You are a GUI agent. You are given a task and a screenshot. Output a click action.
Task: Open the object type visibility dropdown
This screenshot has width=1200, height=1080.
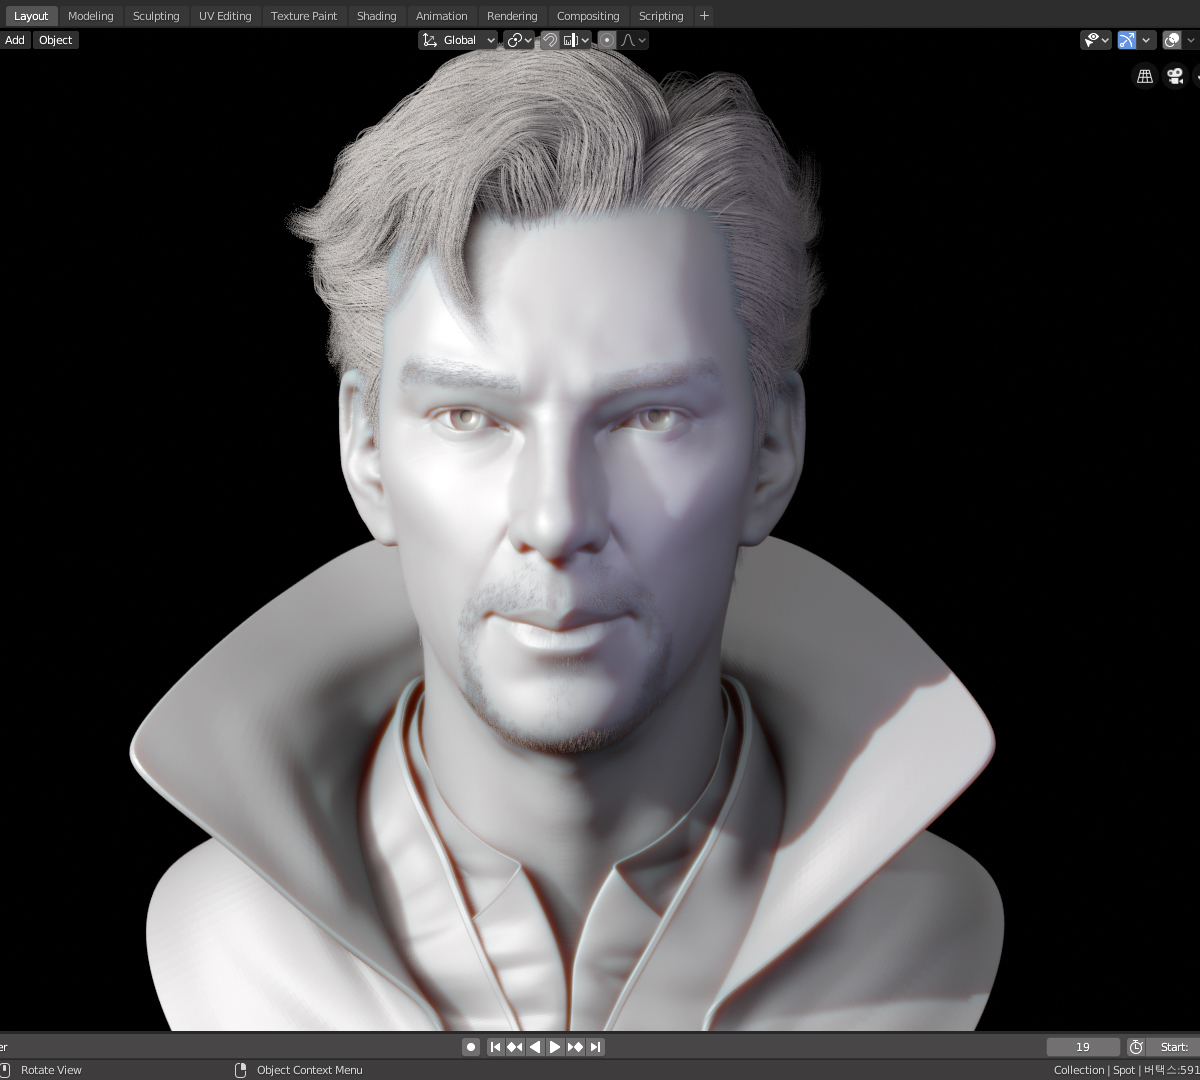point(1095,40)
